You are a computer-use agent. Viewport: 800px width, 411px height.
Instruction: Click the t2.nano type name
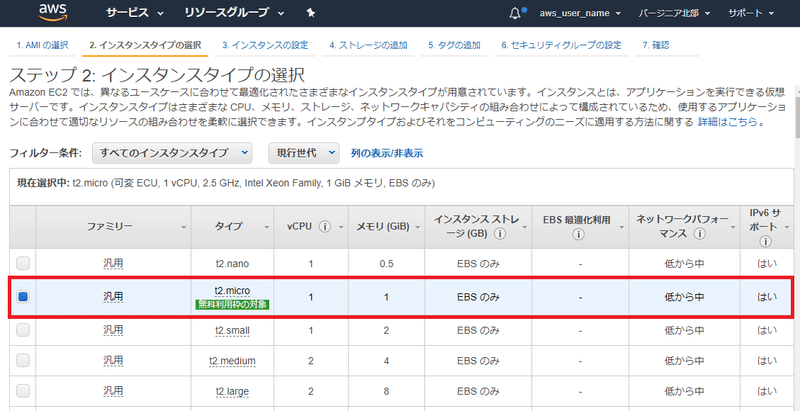point(232,264)
